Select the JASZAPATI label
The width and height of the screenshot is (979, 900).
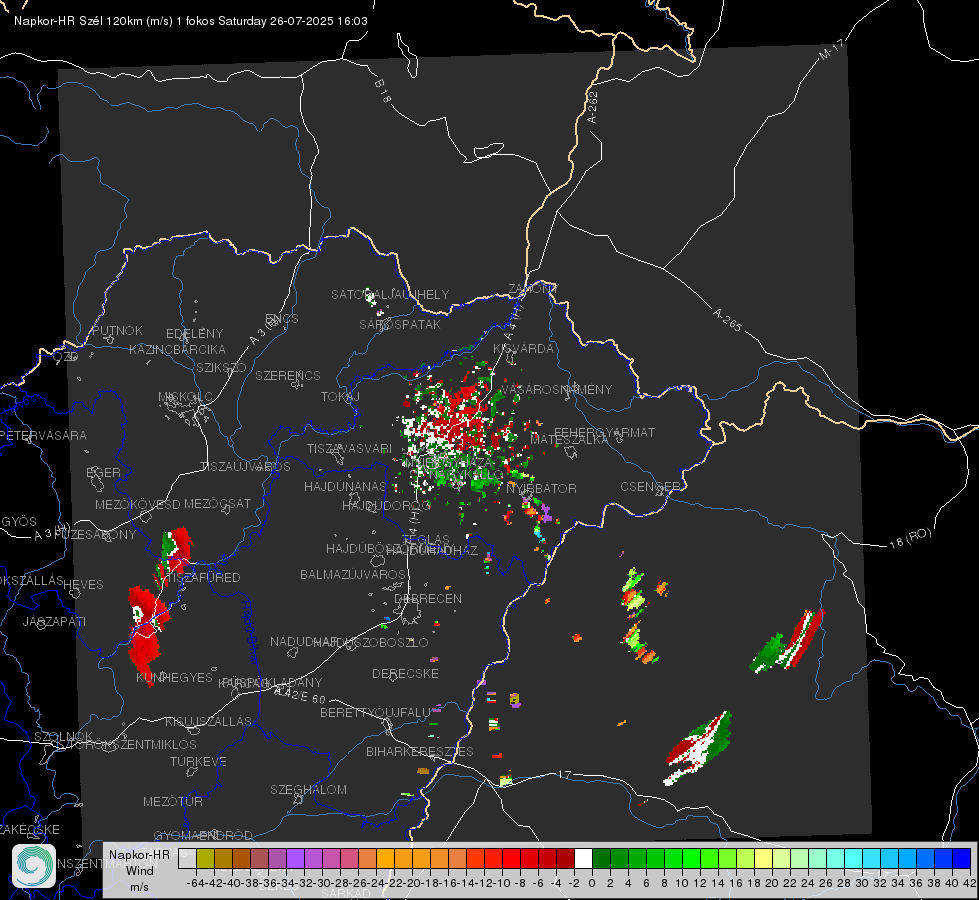coord(54,621)
